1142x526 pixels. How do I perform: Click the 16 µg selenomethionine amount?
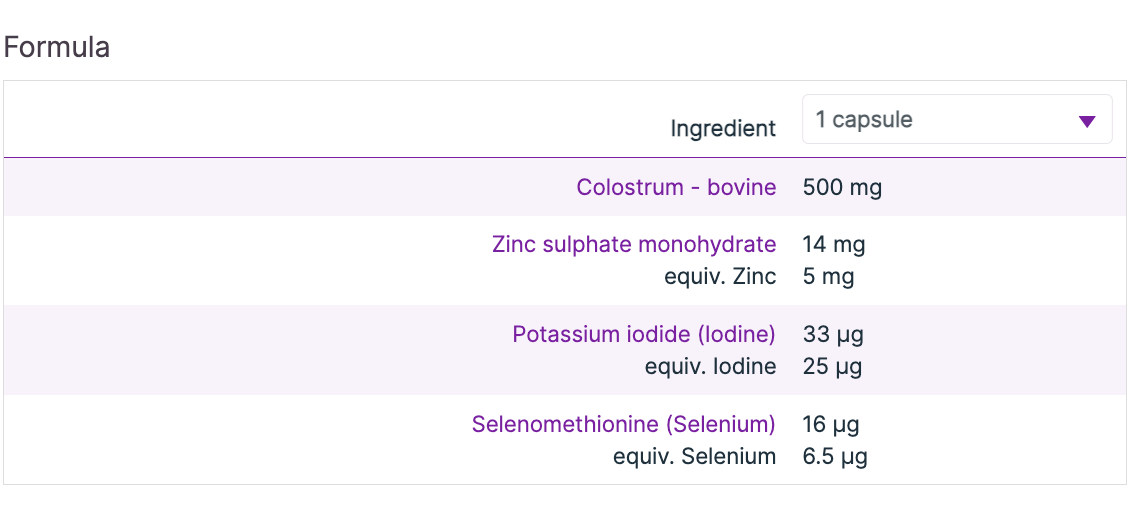pyautogui.click(x=831, y=424)
